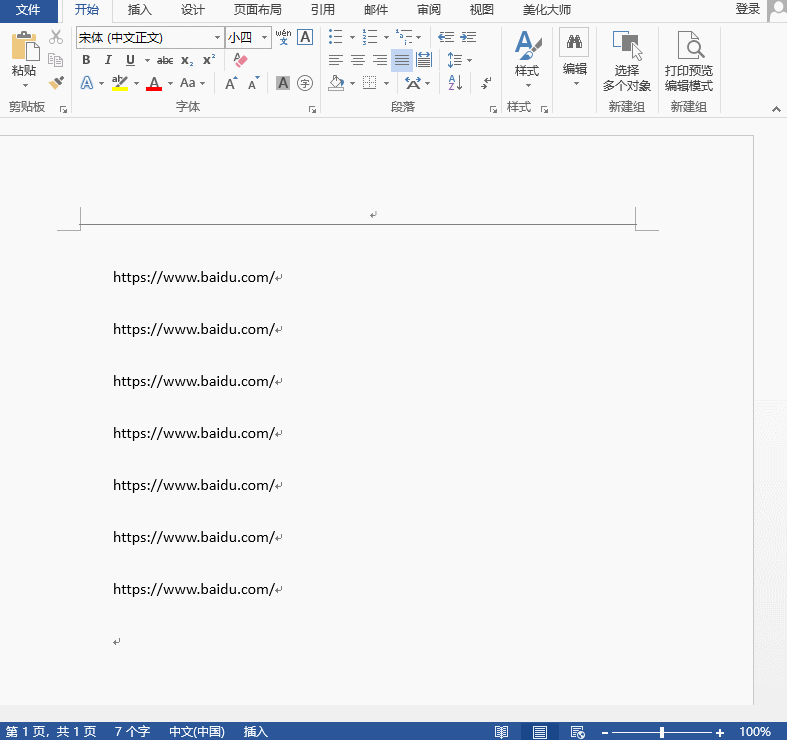Open Print Preview Edit Mode

click(689, 62)
